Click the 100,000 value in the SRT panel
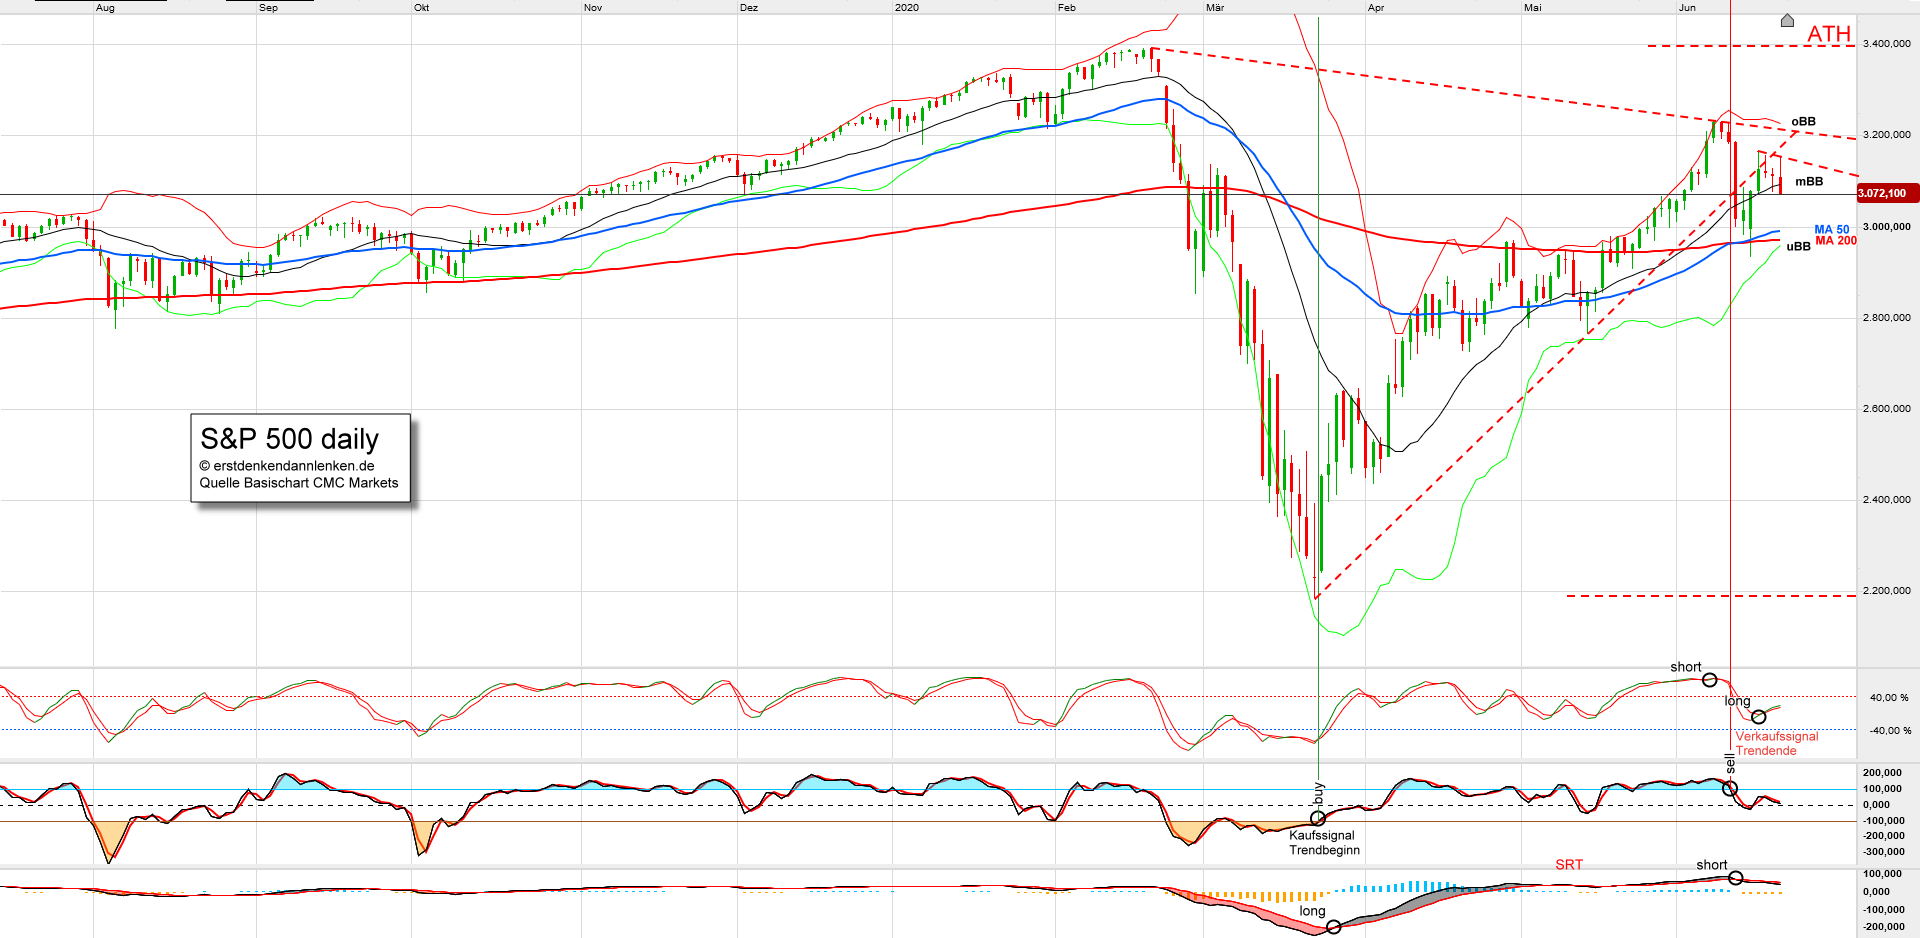 click(x=1883, y=875)
